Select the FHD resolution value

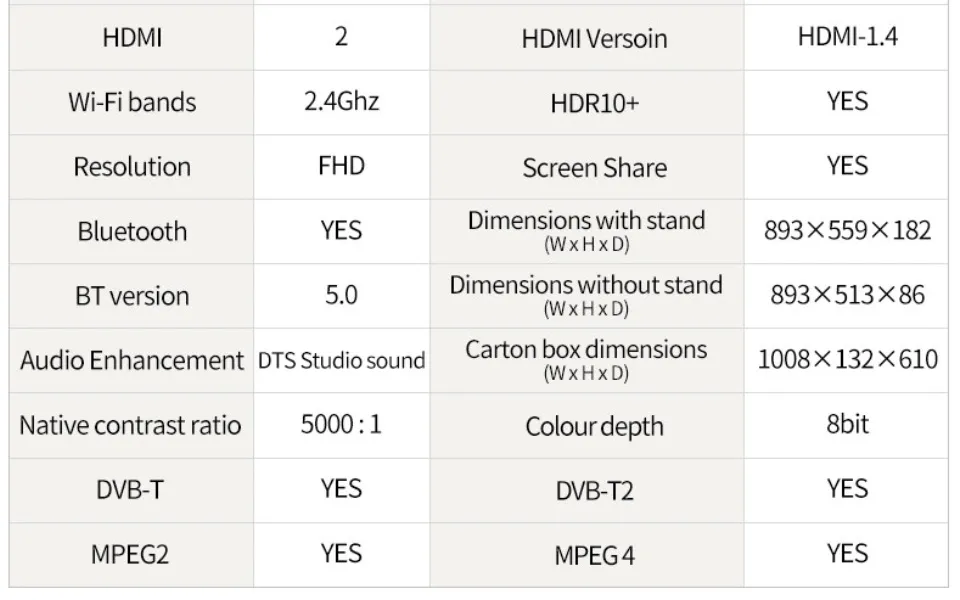(x=341, y=166)
